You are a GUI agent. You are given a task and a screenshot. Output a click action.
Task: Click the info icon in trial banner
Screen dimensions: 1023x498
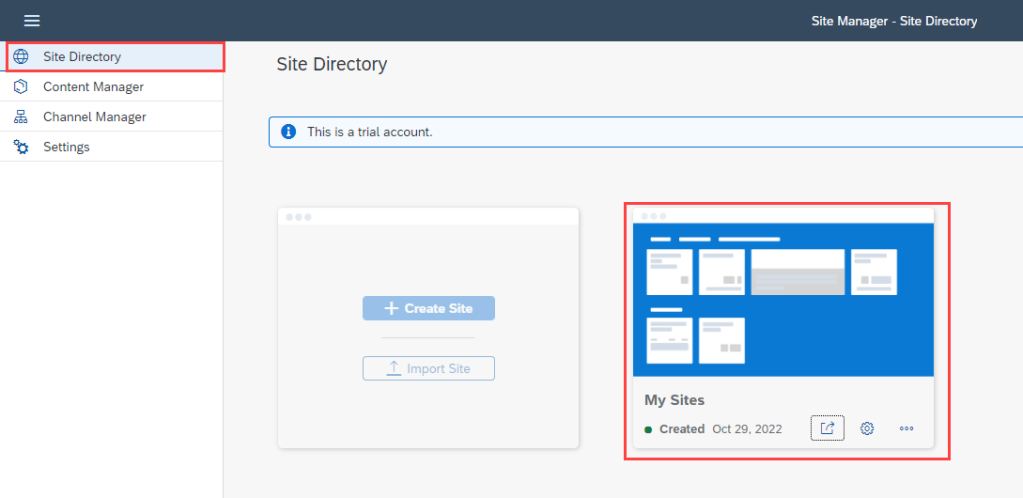[x=289, y=132]
